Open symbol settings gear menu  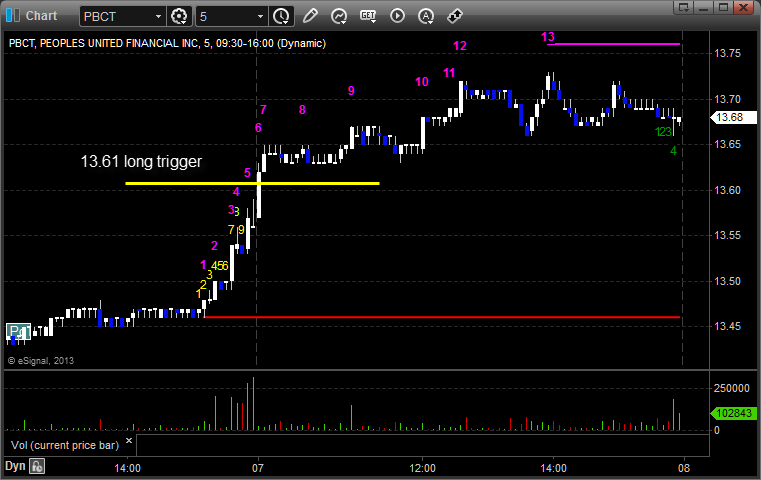pos(179,17)
